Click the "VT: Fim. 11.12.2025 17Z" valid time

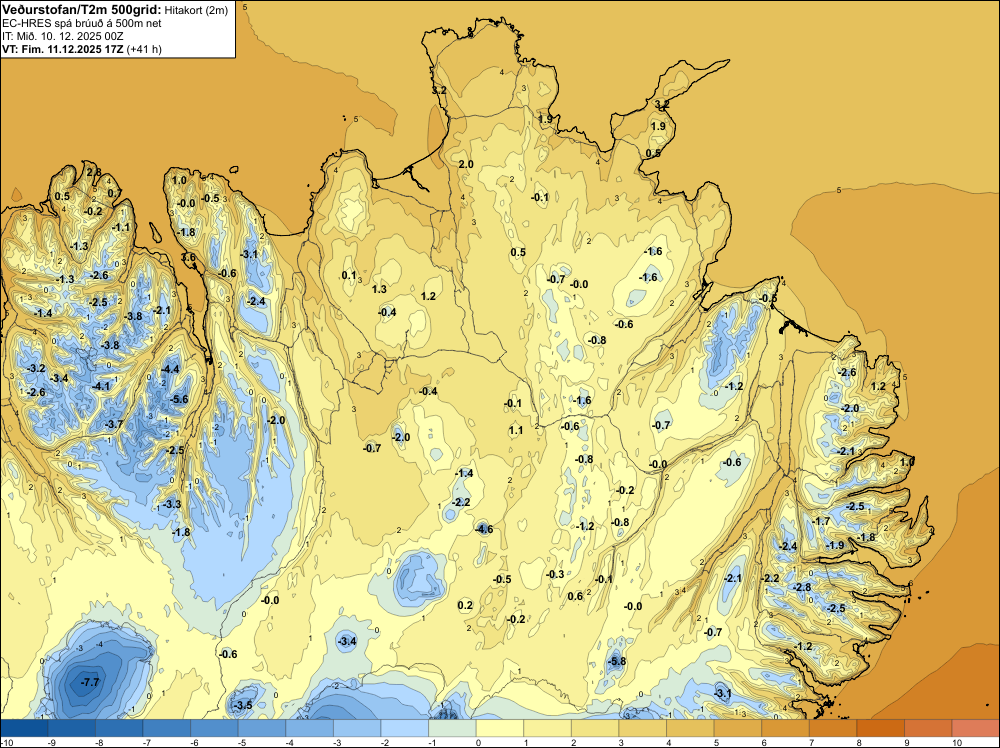click(x=63, y=49)
